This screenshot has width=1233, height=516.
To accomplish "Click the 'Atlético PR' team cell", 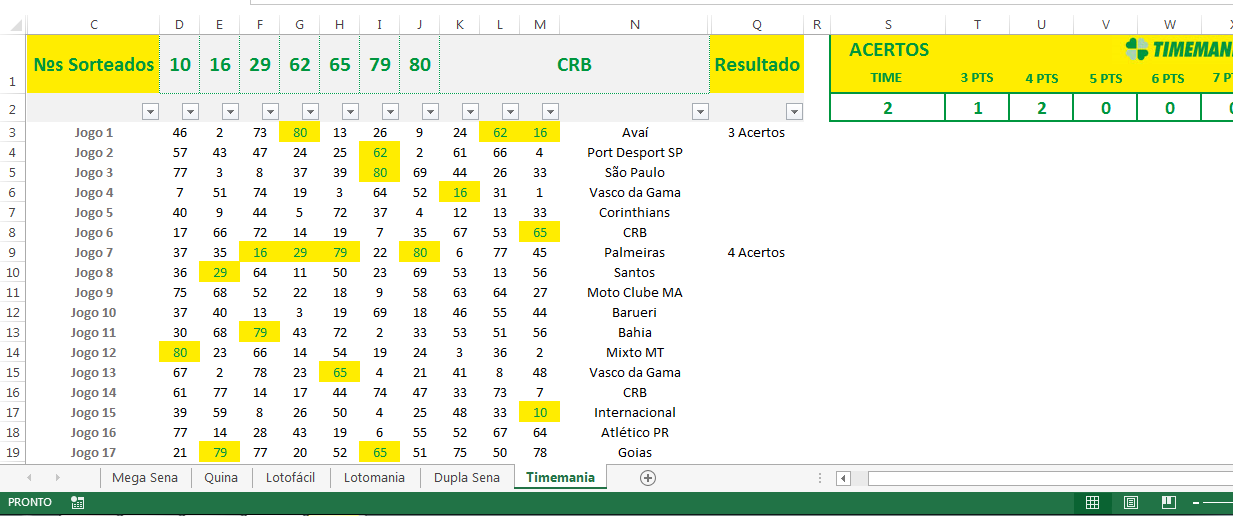I will click(x=635, y=432).
